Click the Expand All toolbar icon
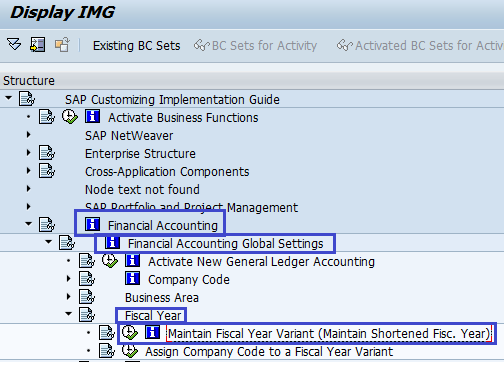 pyautogui.click(x=14, y=44)
